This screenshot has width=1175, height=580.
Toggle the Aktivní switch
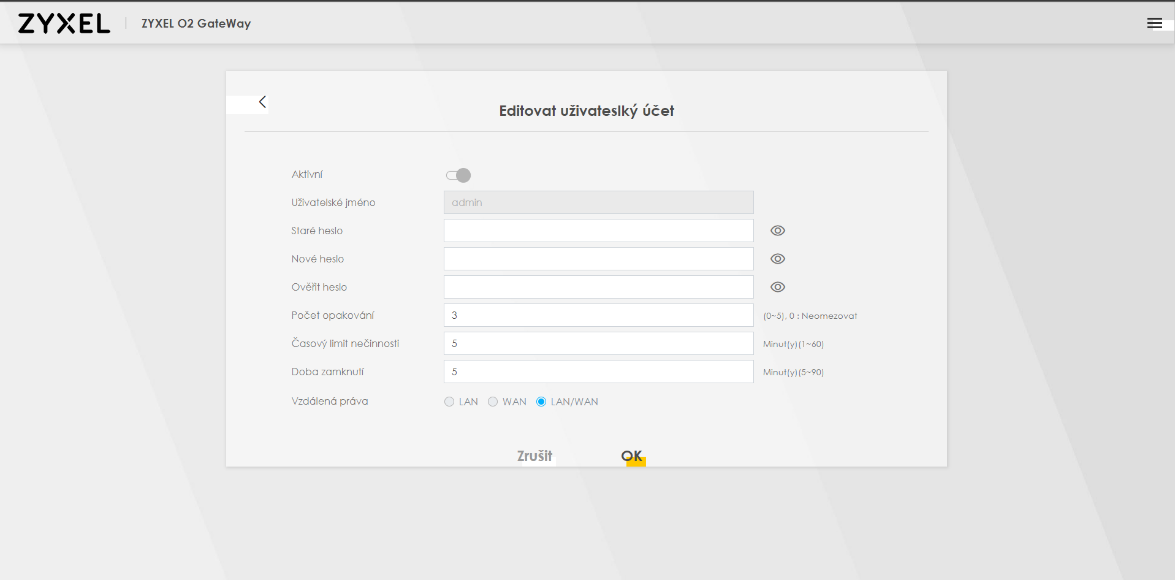point(458,175)
